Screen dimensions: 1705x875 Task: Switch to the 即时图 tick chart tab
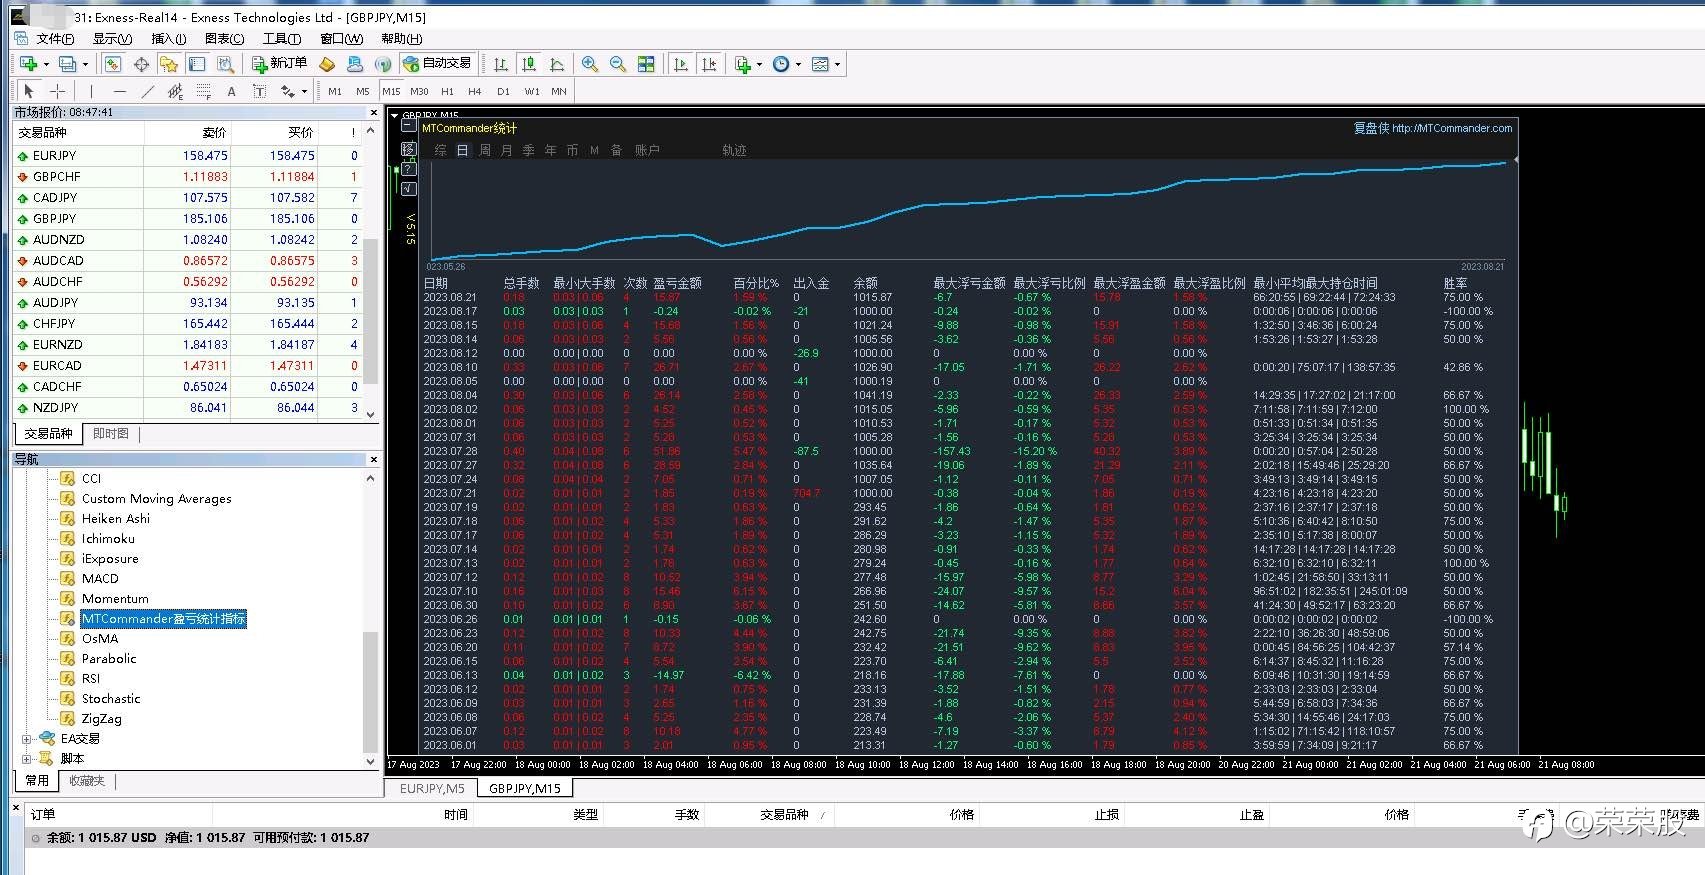(111, 434)
